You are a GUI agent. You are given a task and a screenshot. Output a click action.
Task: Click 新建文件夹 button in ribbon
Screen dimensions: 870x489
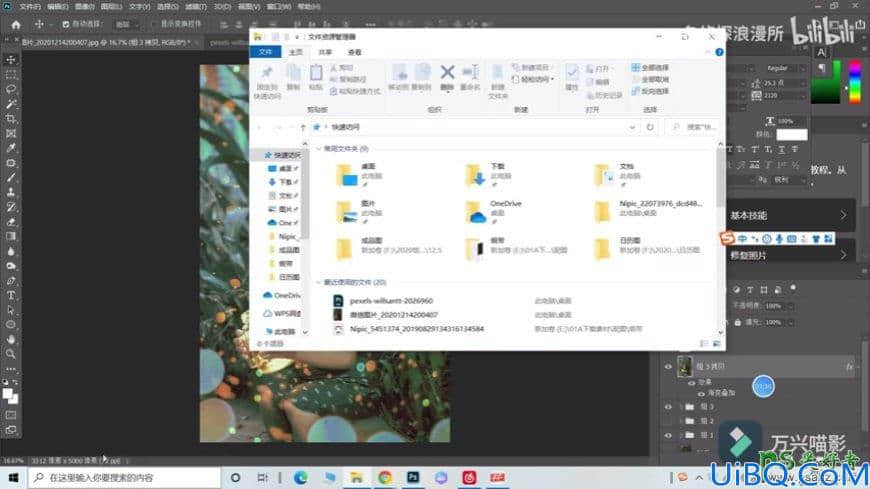click(x=498, y=81)
